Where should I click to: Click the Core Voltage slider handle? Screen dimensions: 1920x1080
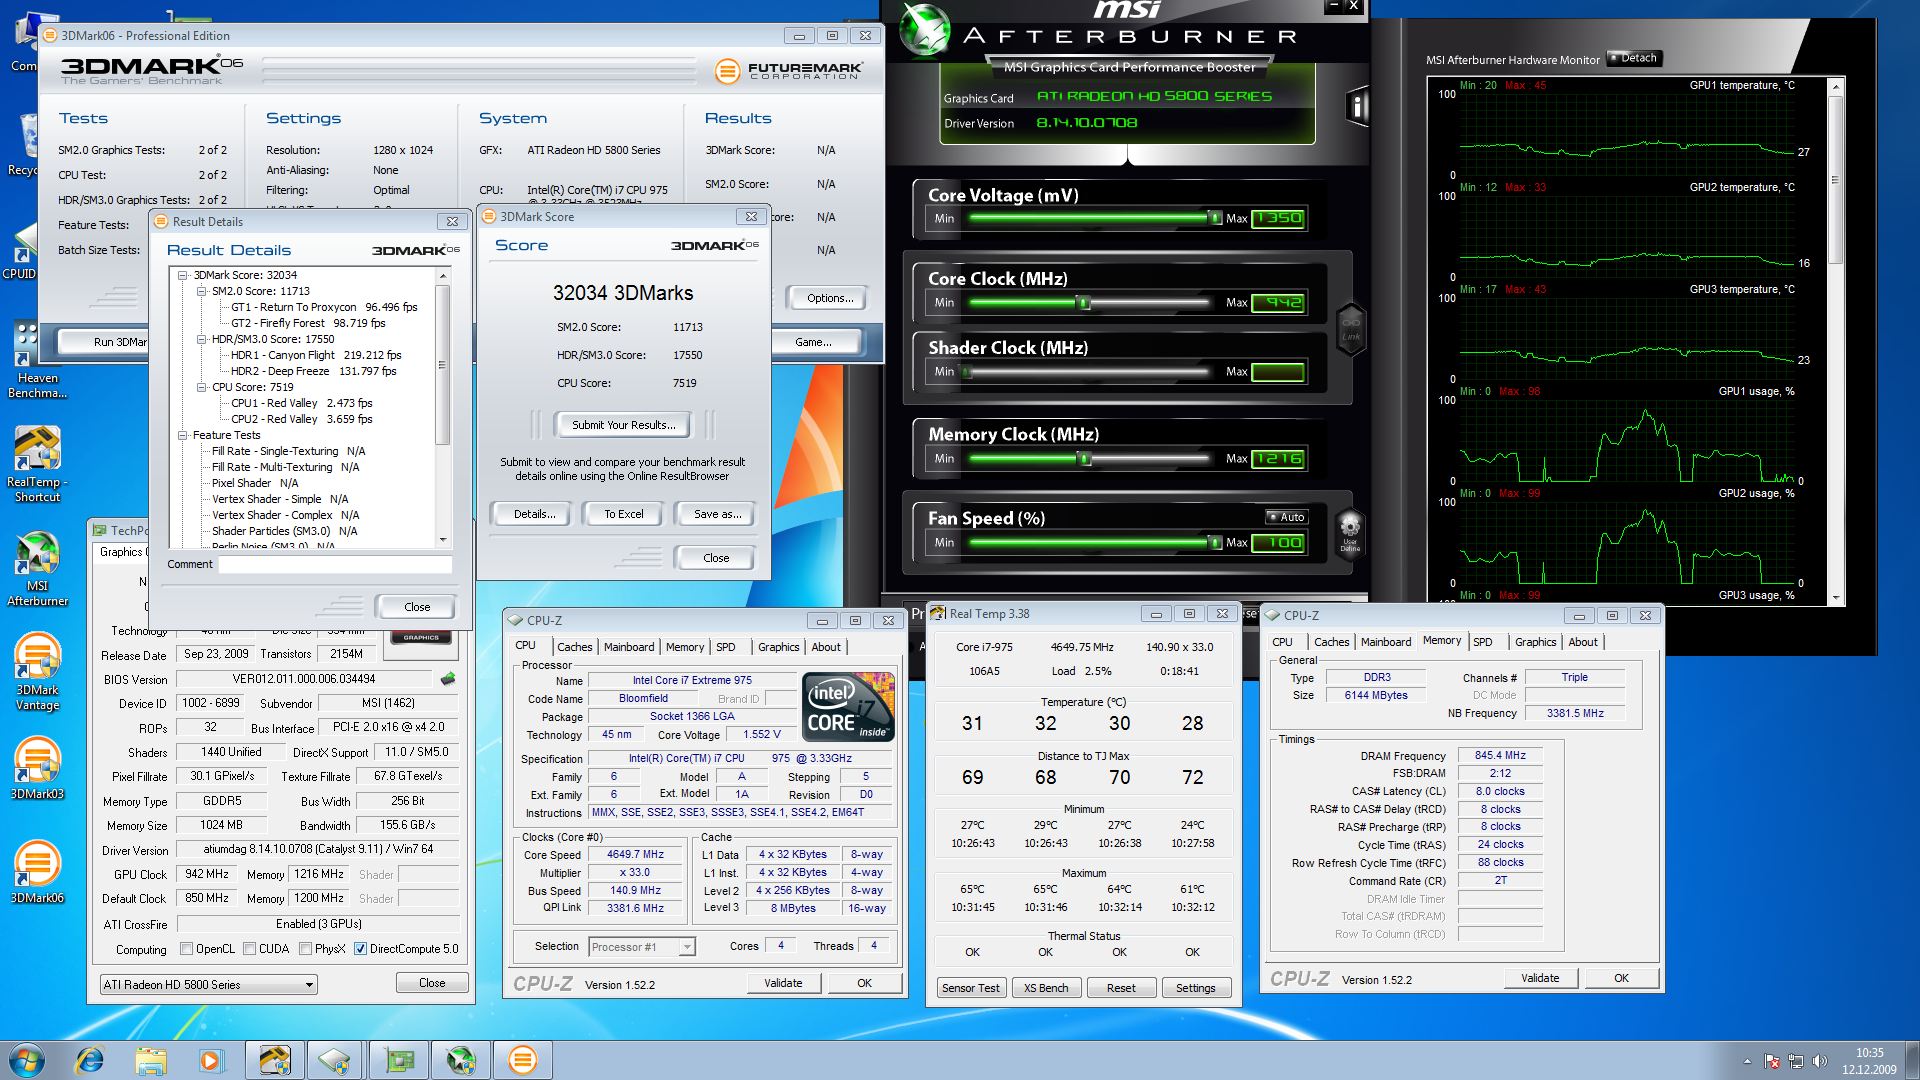coord(1214,218)
